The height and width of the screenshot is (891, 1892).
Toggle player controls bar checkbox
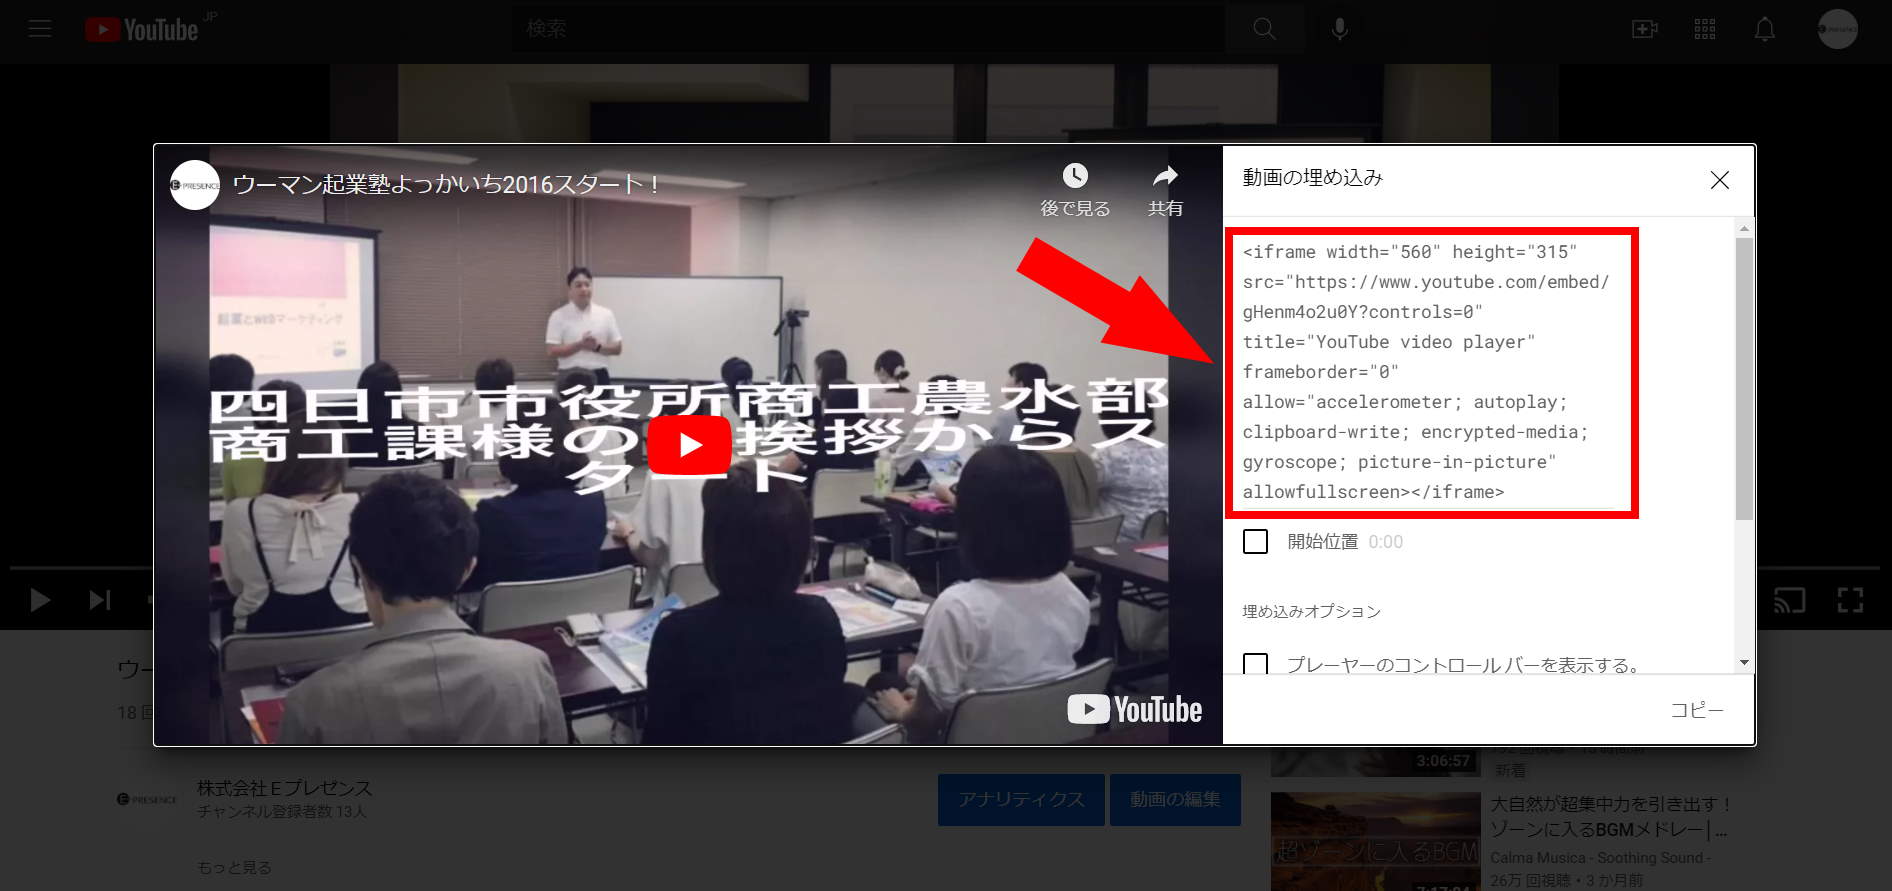pyautogui.click(x=1255, y=664)
